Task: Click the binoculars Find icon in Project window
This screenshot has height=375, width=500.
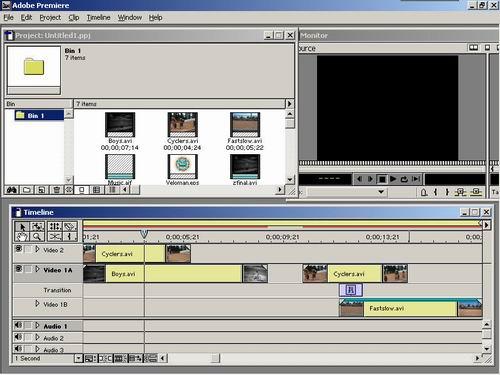Action: pos(12,190)
